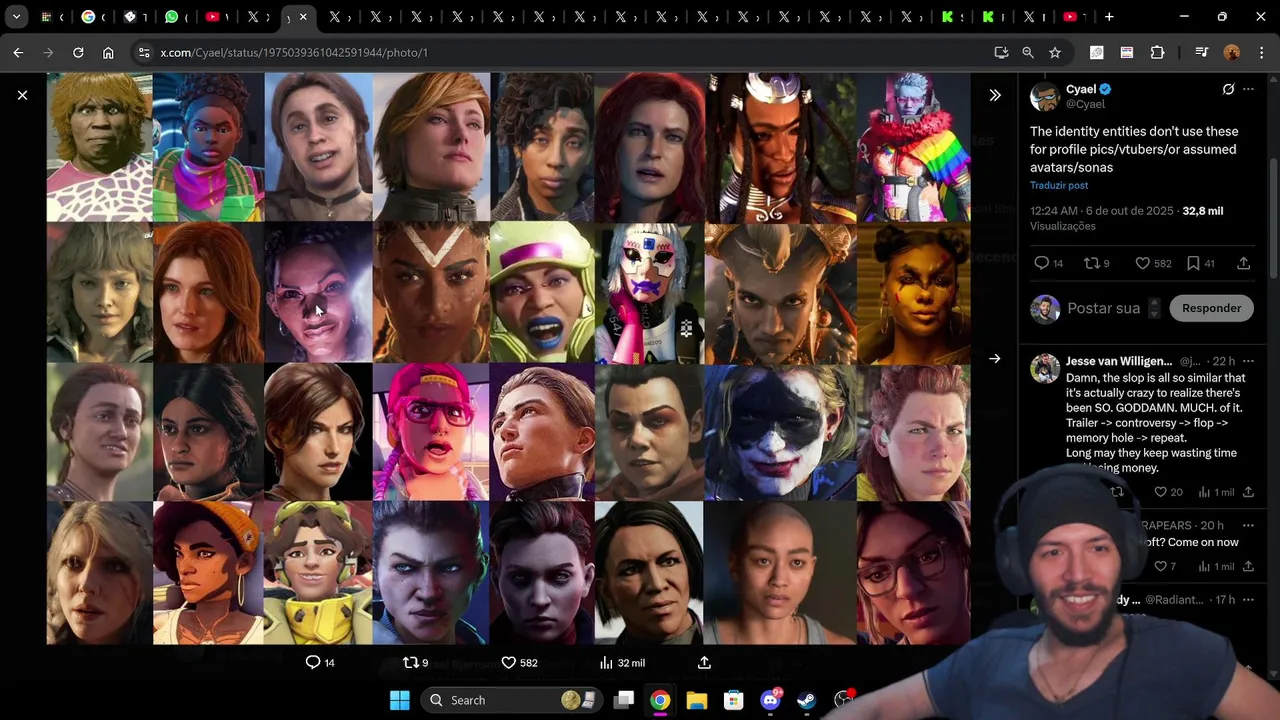Open more options on the 17 h reply

(1248, 599)
